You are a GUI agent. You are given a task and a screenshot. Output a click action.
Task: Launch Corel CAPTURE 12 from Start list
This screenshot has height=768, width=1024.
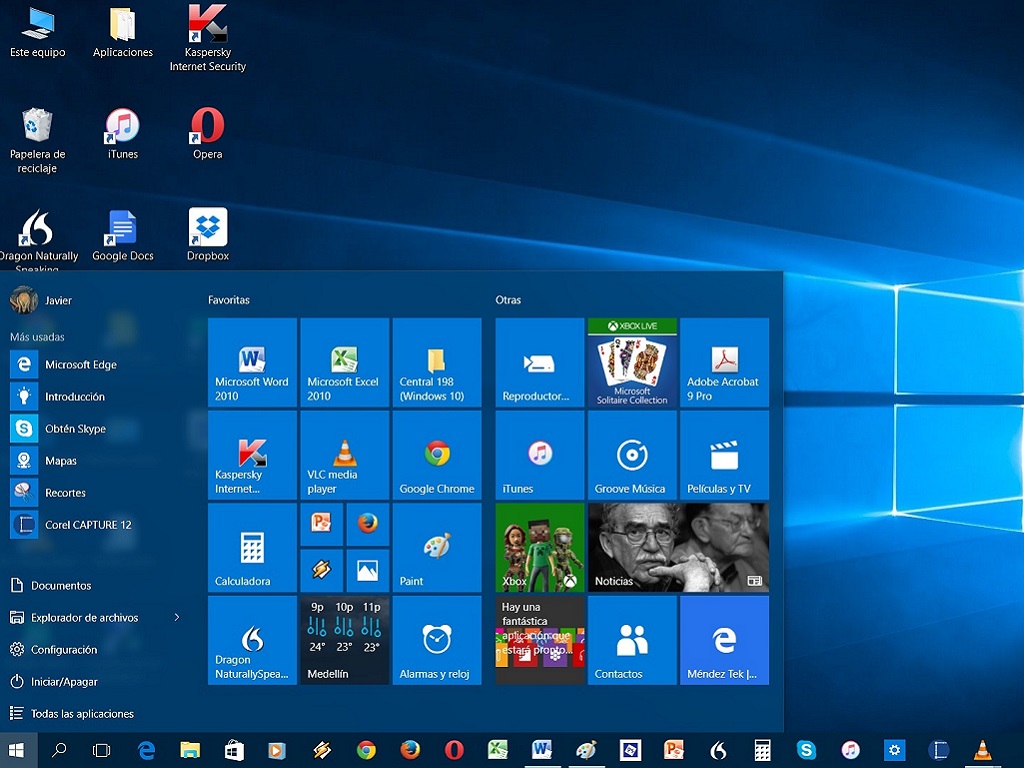click(x=71, y=524)
